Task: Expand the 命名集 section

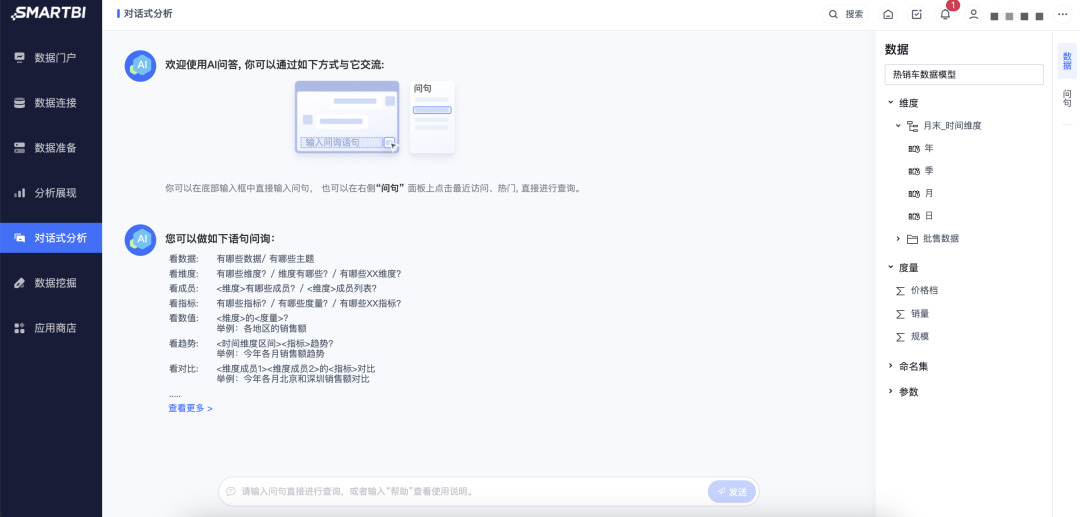Action: (x=891, y=366)
